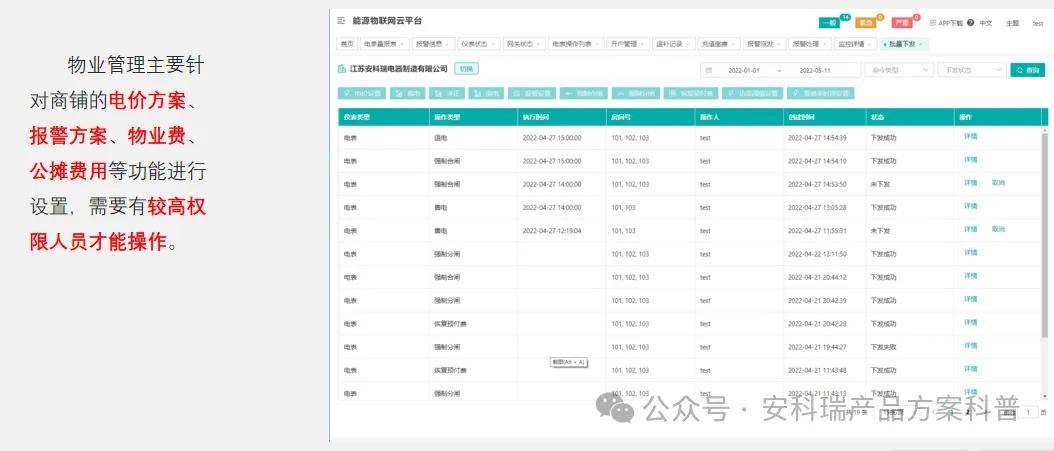Open 详情 for row created 2022-04-21 20:44:12

click(x=971, y=276)
